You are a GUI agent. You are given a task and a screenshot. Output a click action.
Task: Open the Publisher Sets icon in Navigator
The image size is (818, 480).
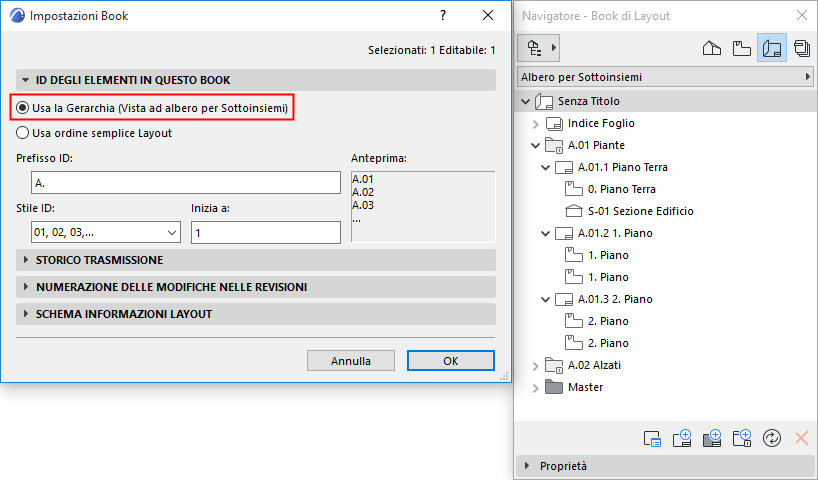click(x=802, y=49)
